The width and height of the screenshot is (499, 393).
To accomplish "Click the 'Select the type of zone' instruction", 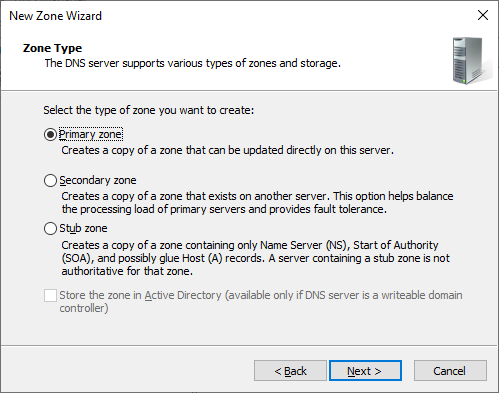I will [x=149, y=110].
